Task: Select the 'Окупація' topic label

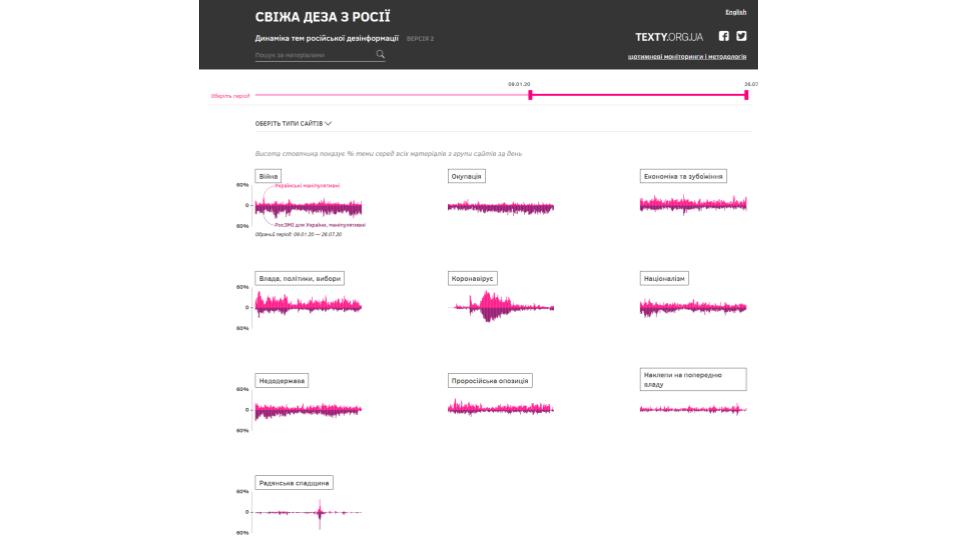Action: [x=467, y=176]
